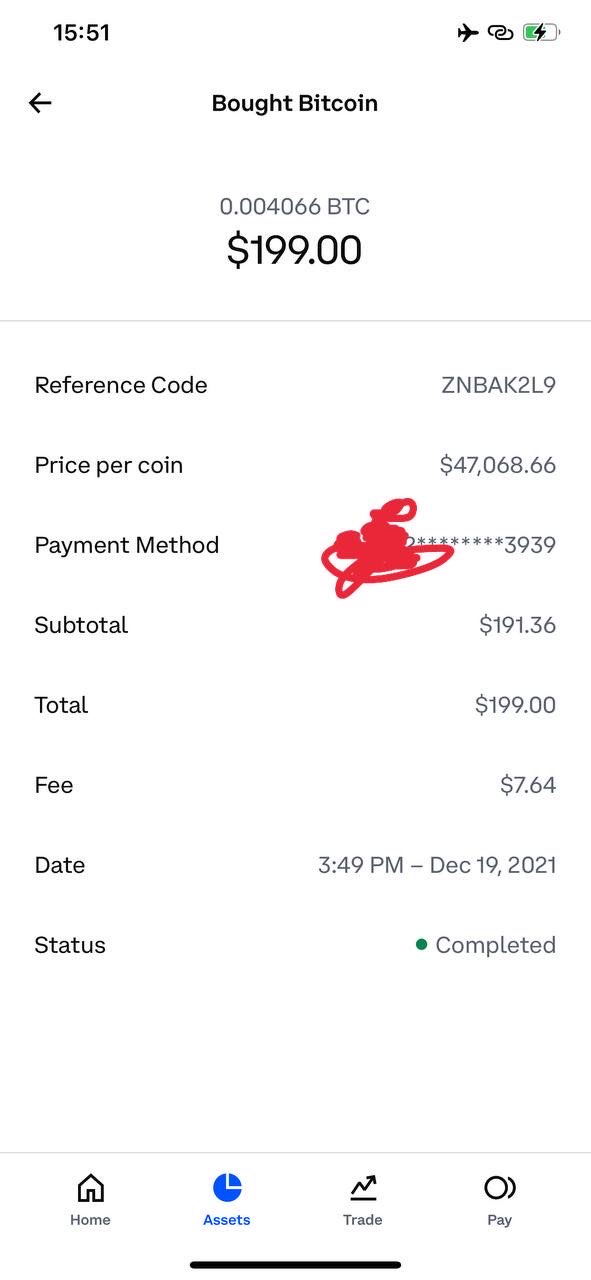Open the Pay icon
This screenshot has width=591, height=1280.
click(x=500, y=1187)
